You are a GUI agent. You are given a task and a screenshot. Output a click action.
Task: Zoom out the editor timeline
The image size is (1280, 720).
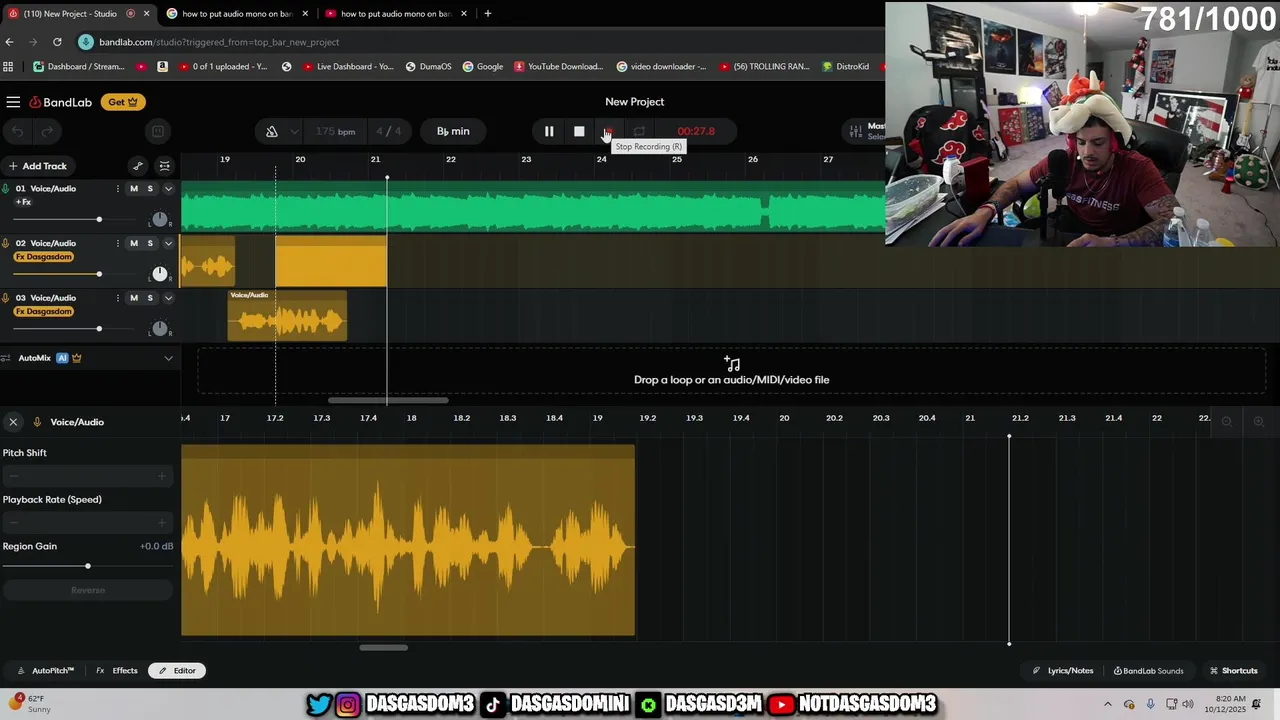[1227, 422]
